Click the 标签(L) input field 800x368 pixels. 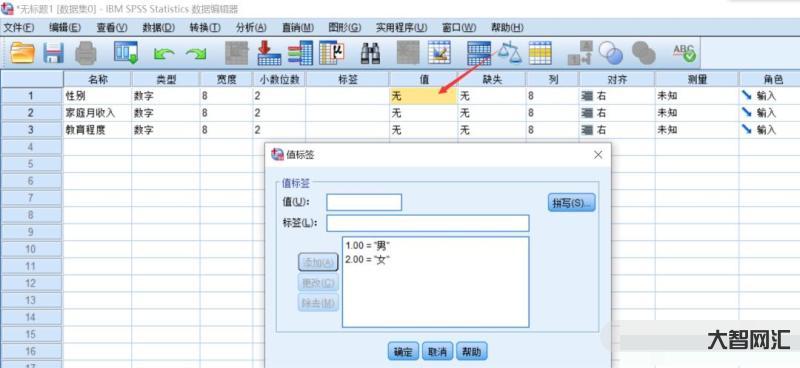click(x=428, y=223)
